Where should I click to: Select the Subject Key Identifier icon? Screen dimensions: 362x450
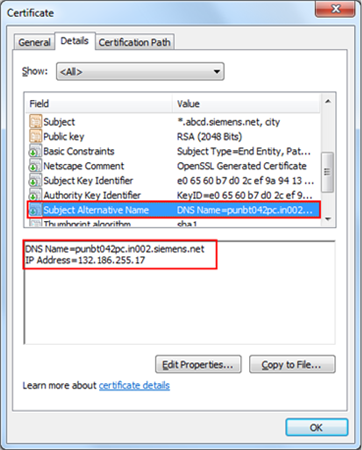(x=35, y=180)
